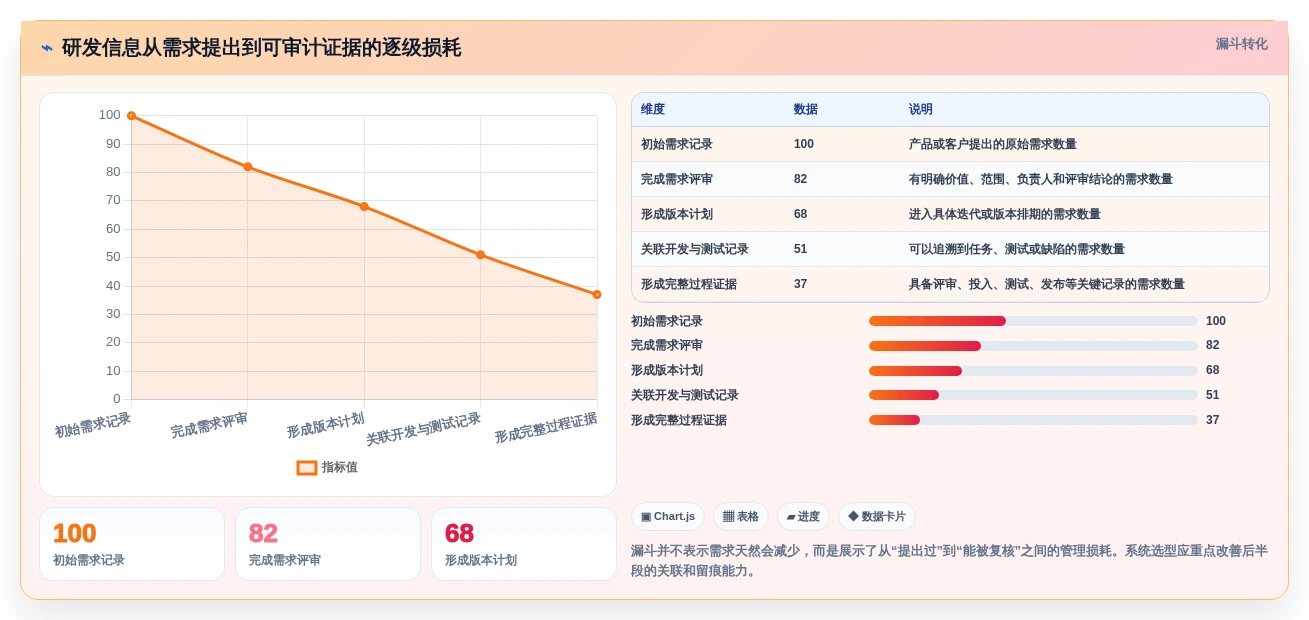
Task: Click the 形成完整过程证据 progress bar
Action: tap(1033, 420)
